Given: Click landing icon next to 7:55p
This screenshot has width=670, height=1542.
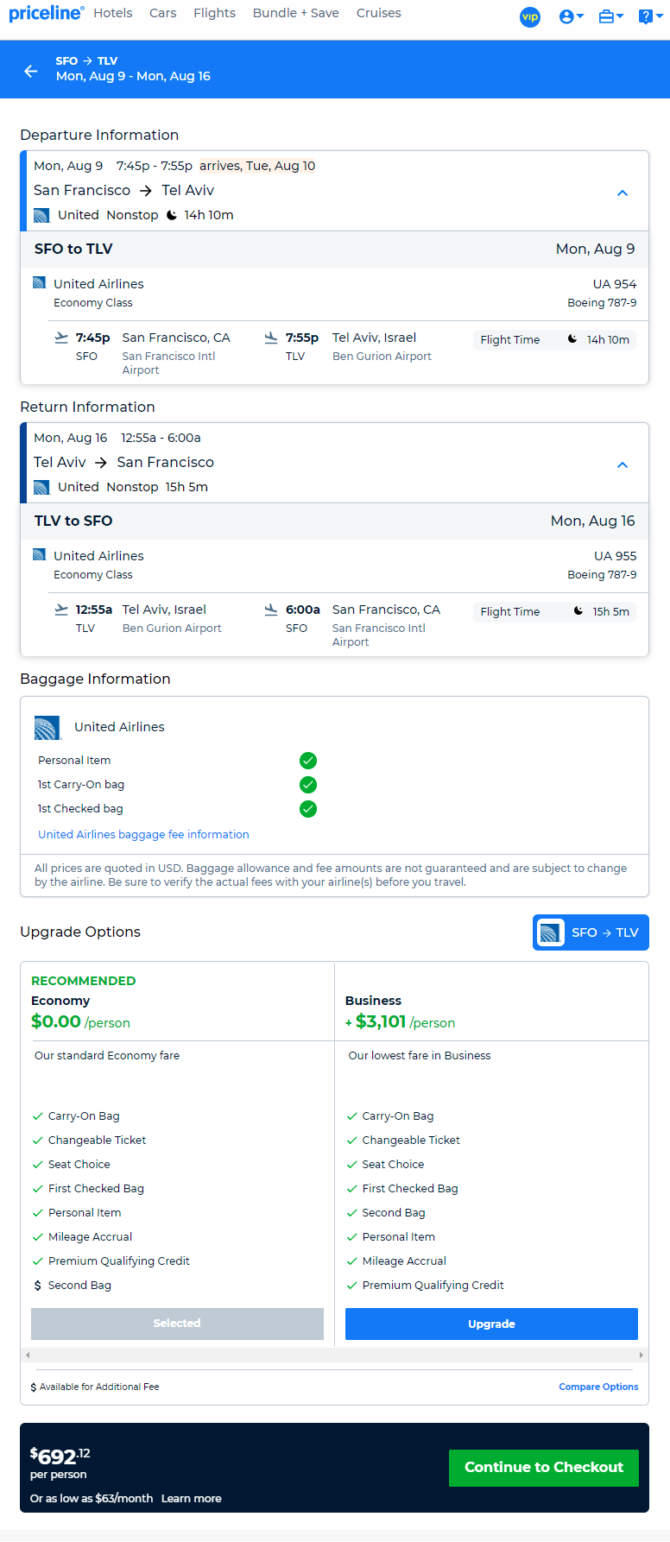Looking at the screenshot, I should 271,338.
